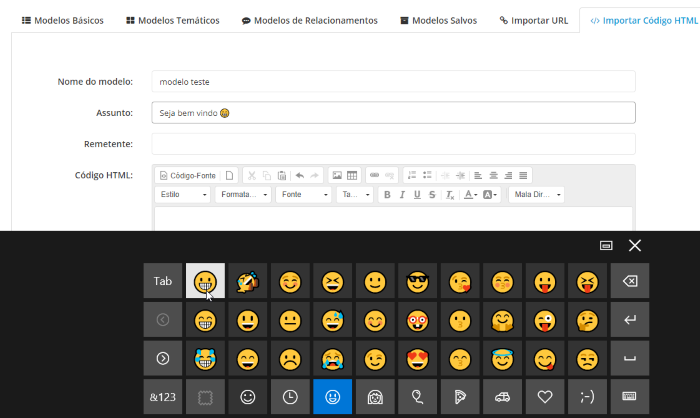Click the undo arrow icon
This screenshot has width=700, height=418.
300,176
